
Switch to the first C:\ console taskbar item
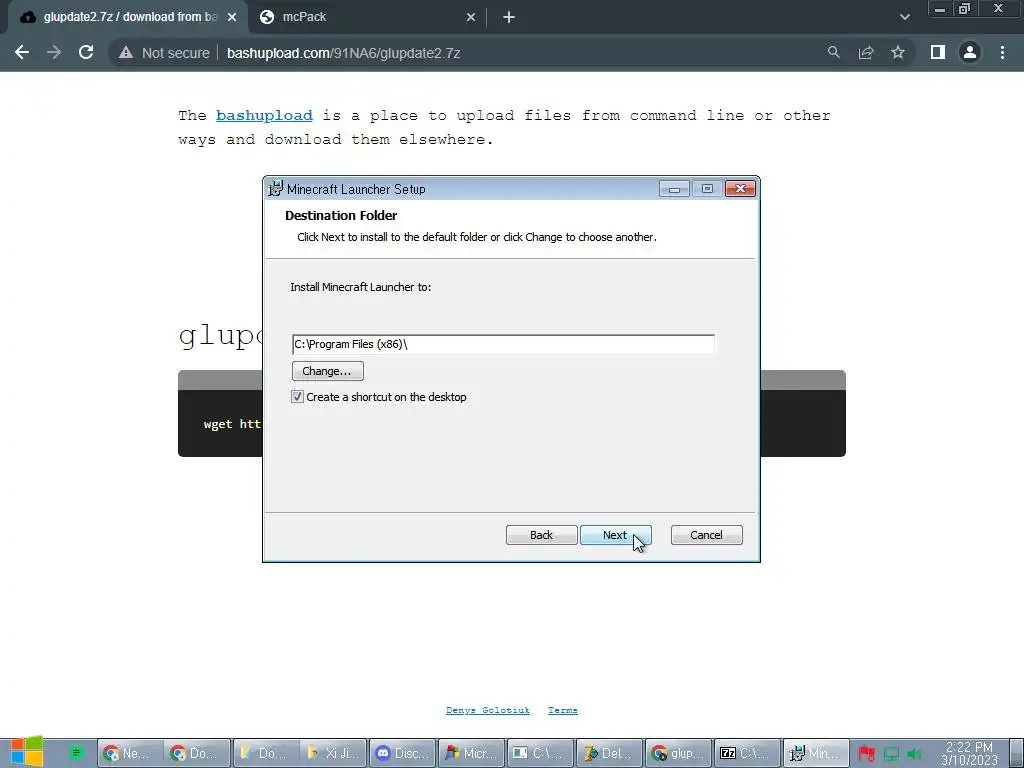point(540,753)
